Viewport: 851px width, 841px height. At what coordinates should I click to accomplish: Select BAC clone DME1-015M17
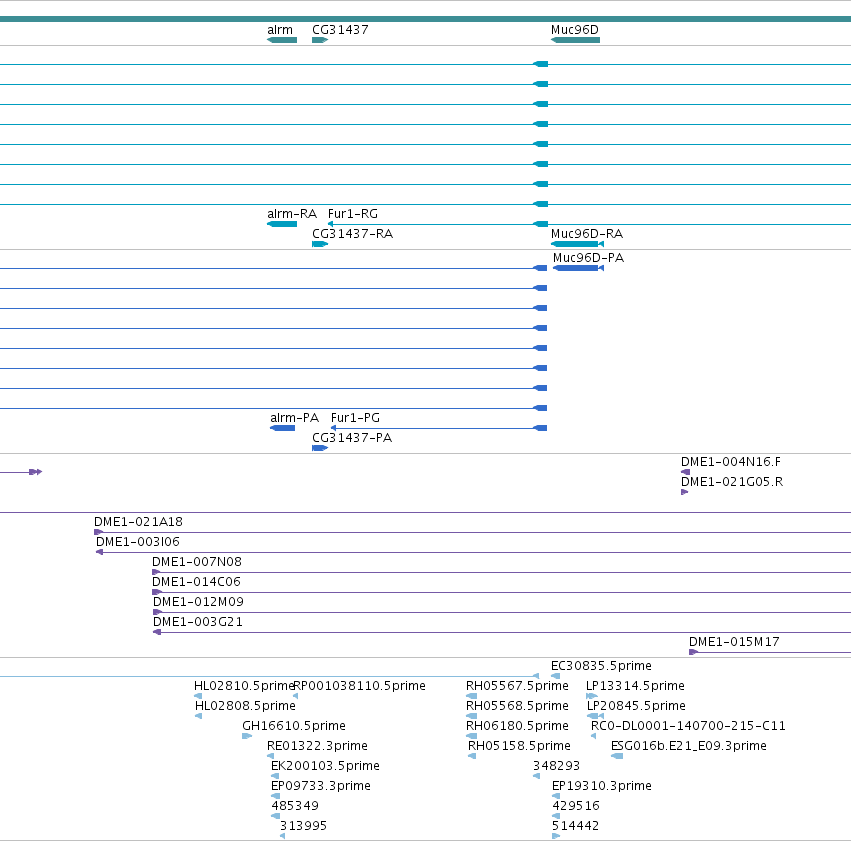click(x=770, y=652)
